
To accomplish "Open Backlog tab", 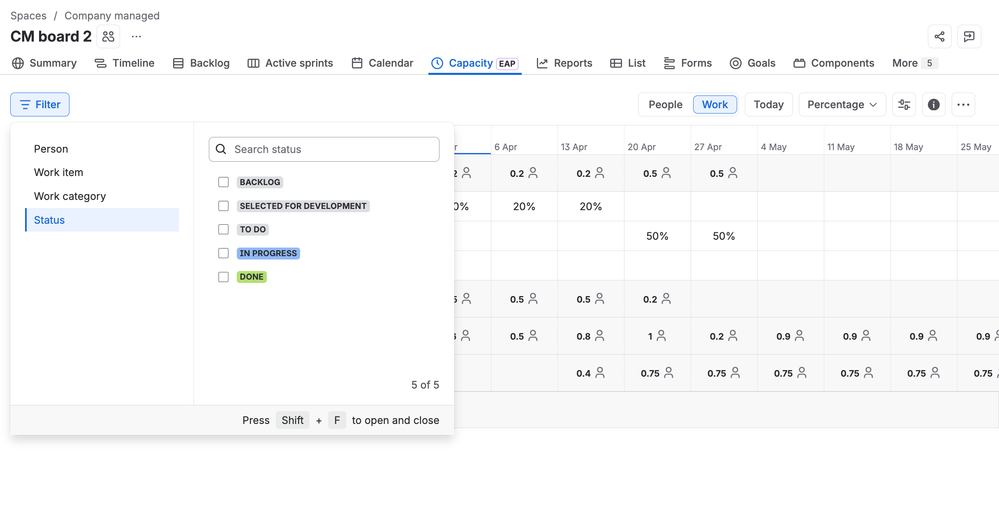I will 201,63.
